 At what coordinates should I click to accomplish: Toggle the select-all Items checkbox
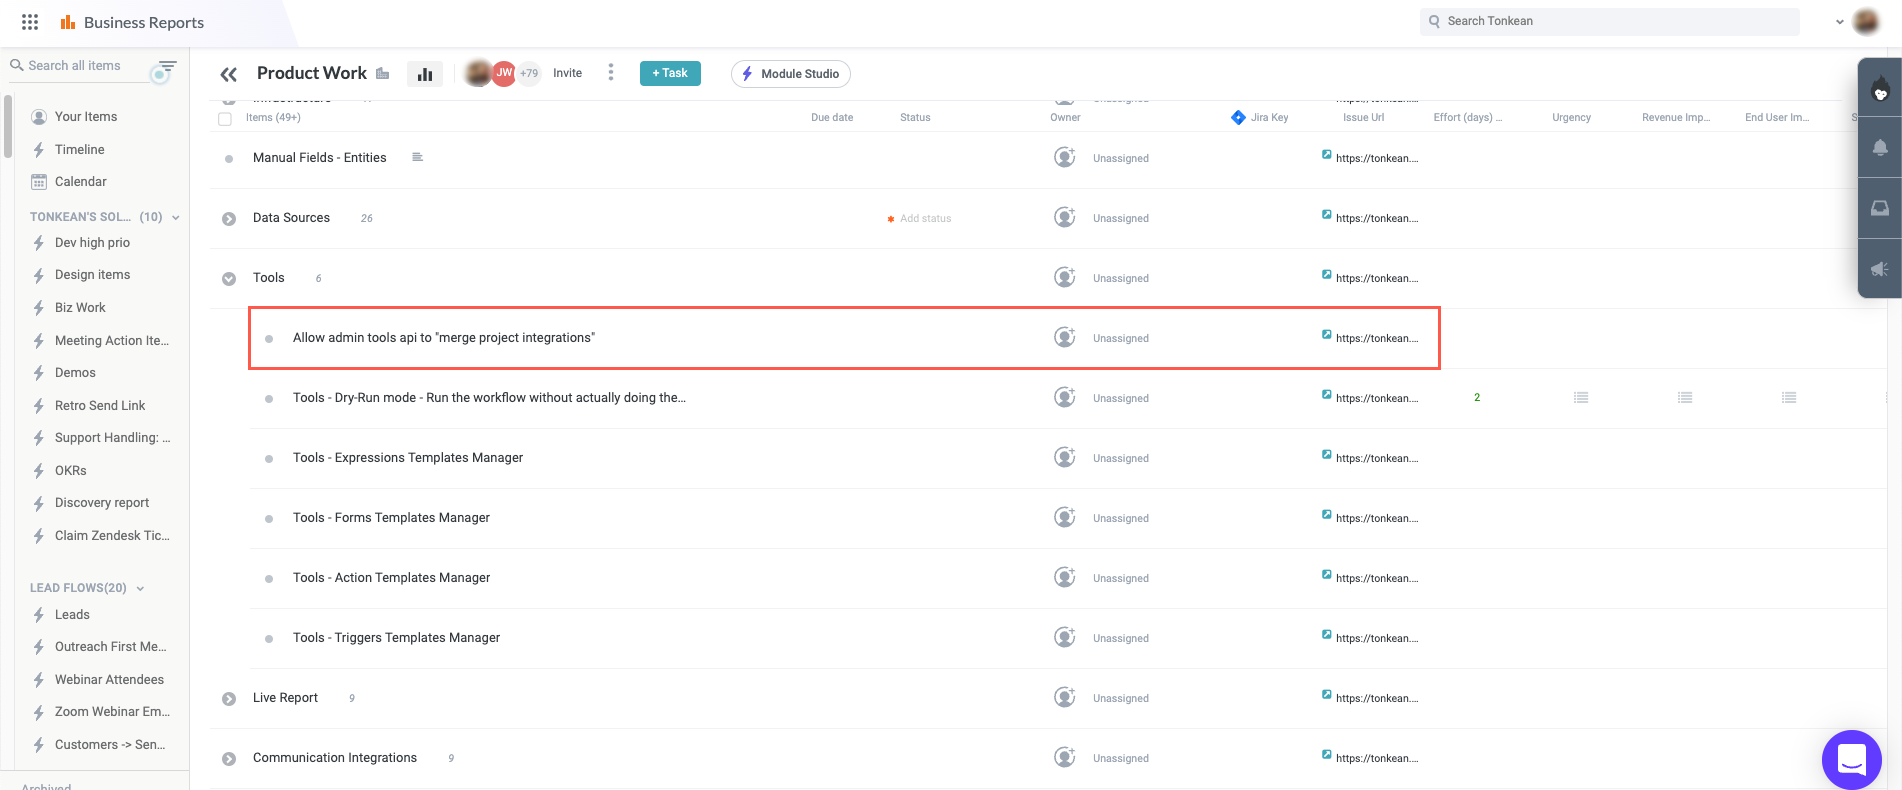point(225,119)
